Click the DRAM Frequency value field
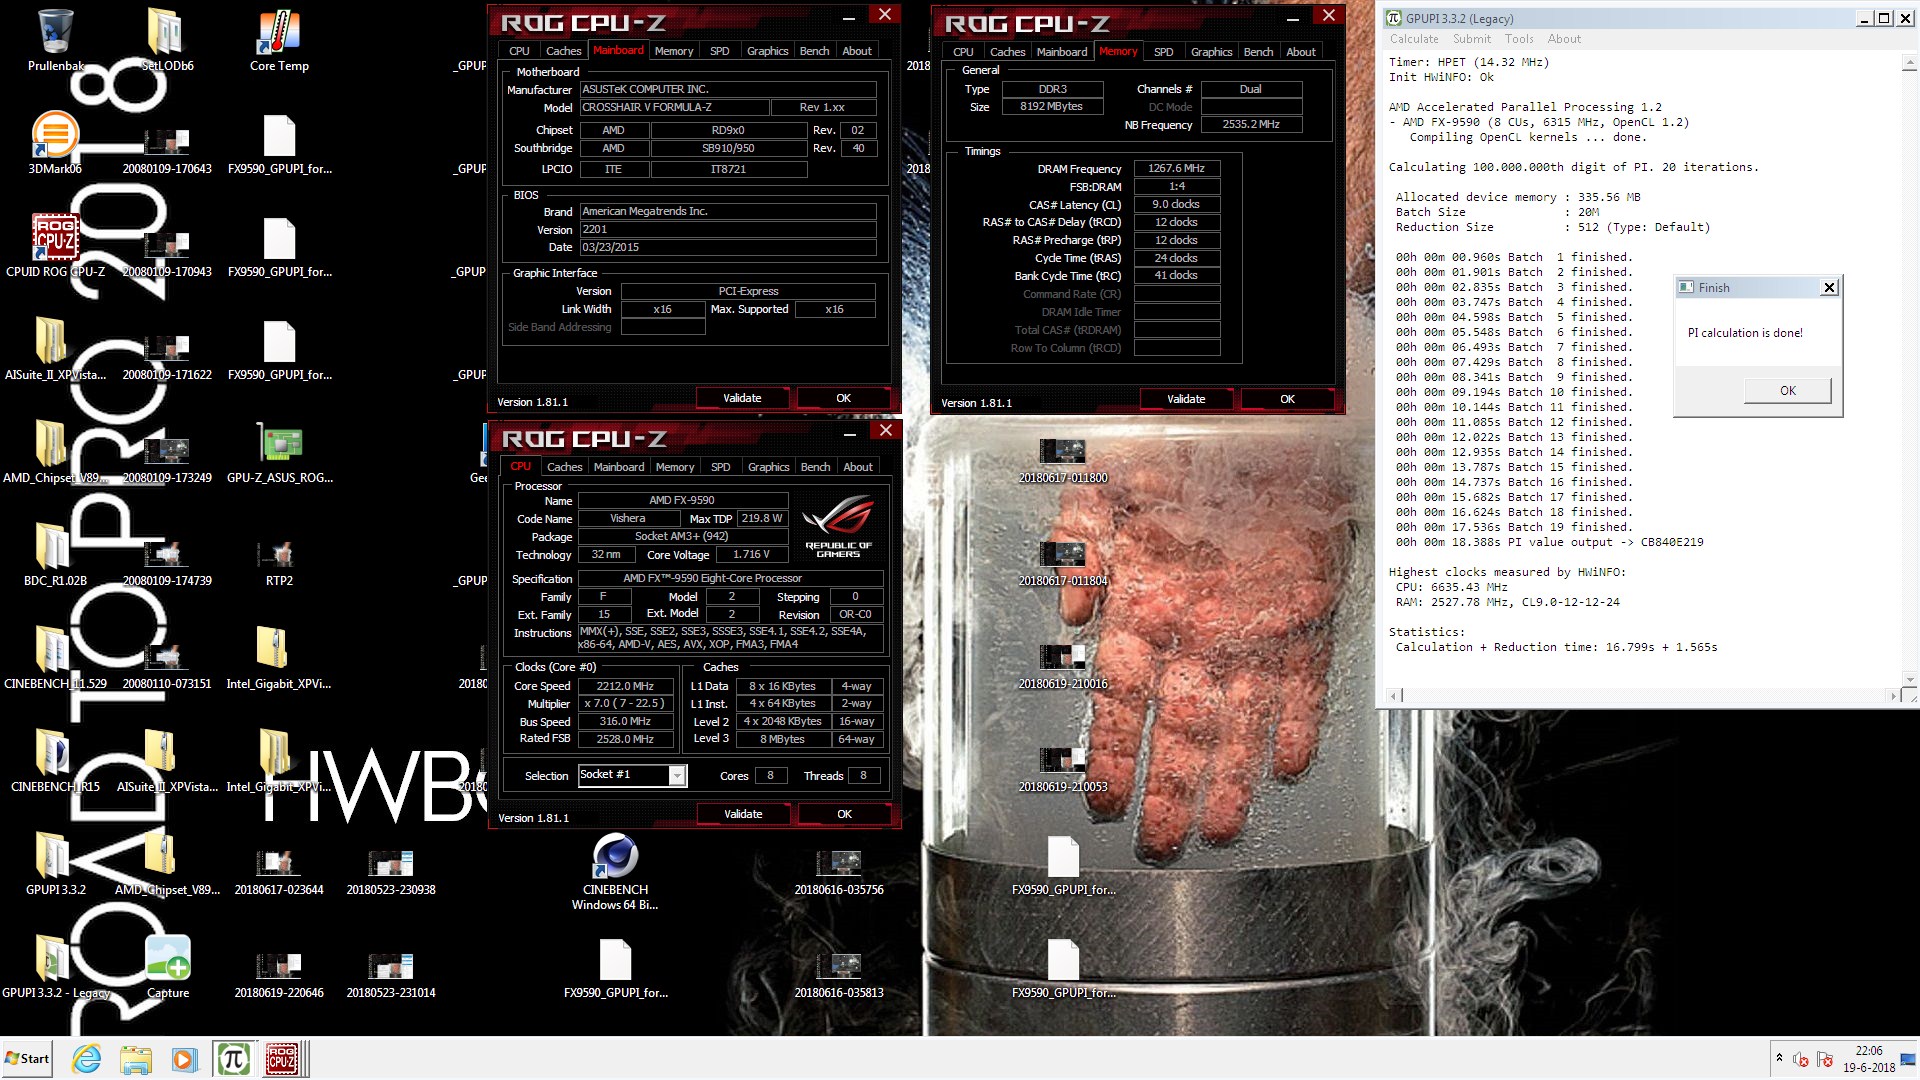This screenshot has width=1920, height=1080. click(1176, 168)
